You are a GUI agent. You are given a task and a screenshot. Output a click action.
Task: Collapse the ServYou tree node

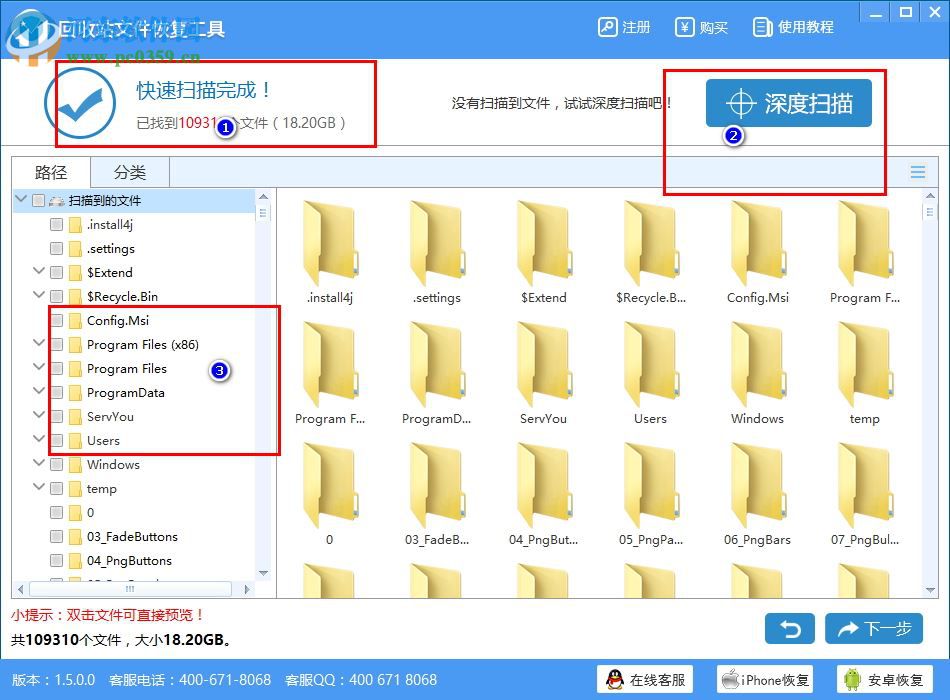(x=39, y=416)
